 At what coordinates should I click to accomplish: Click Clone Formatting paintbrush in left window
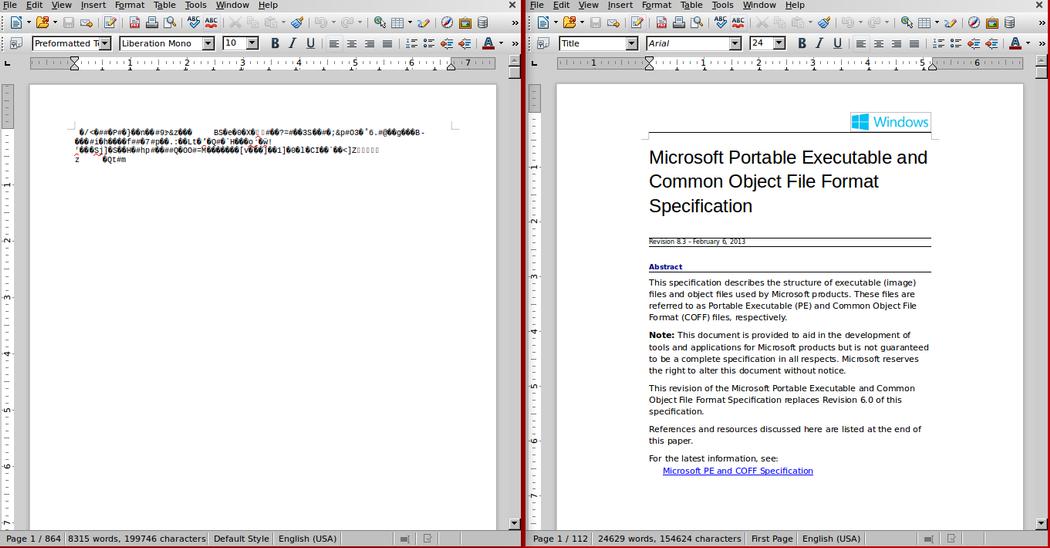tap(297, 23)
